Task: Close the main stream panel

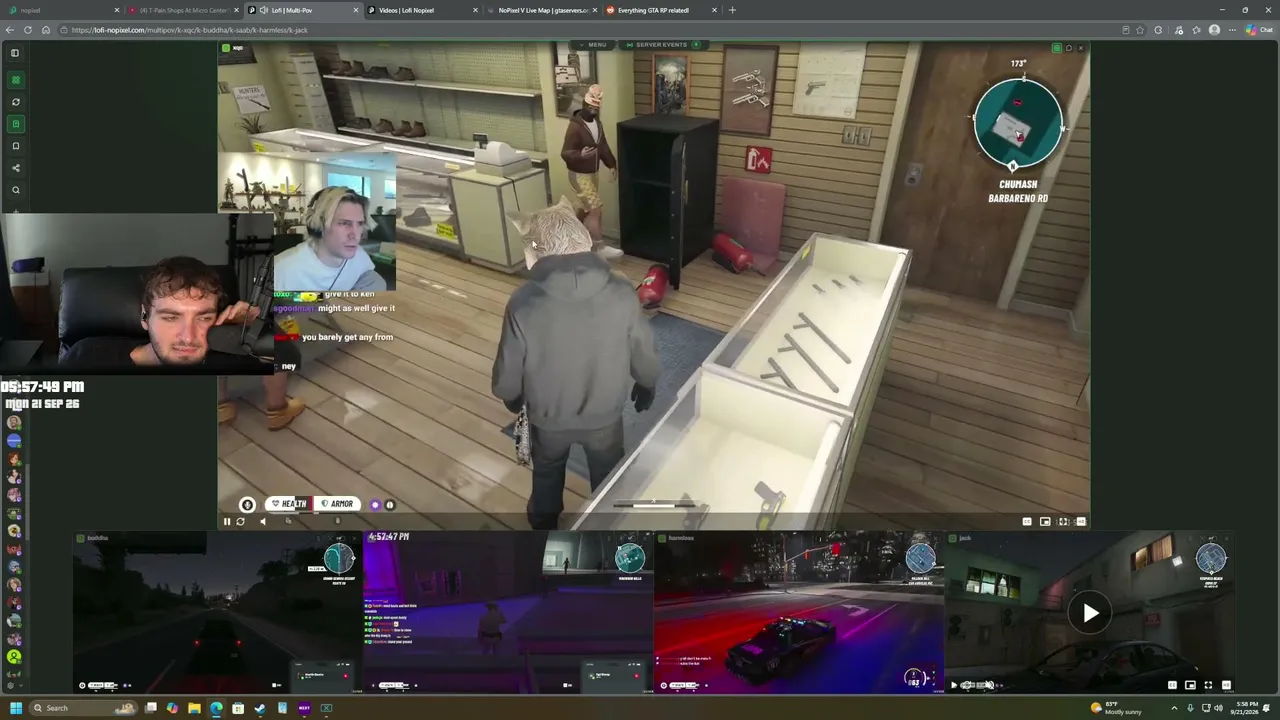Action: tap(1080, 48)
